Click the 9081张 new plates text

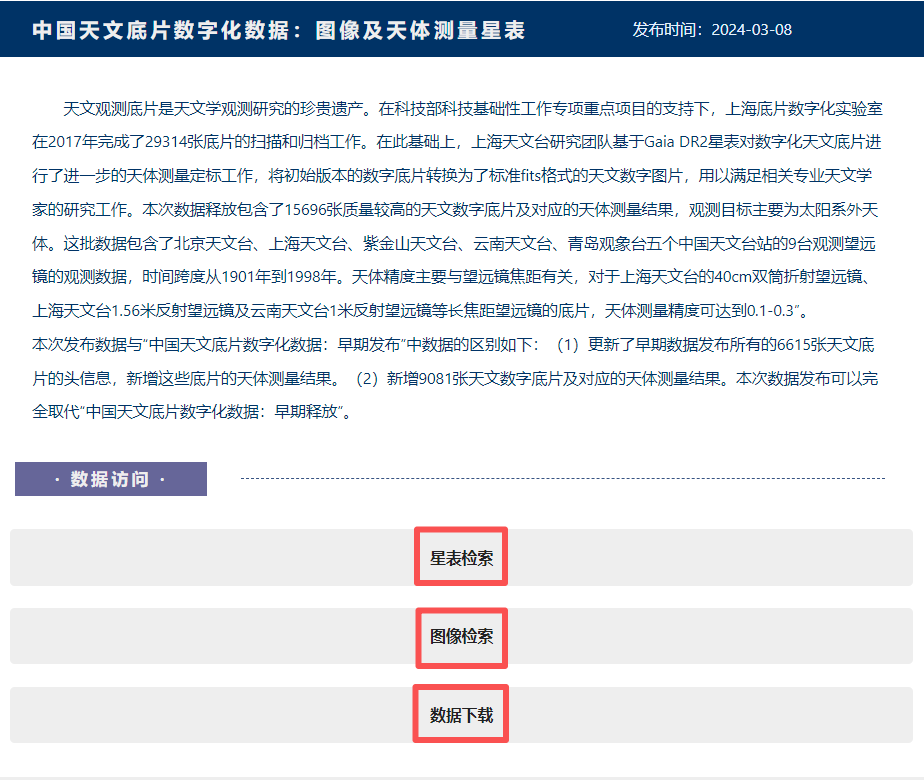click(434, 379)
